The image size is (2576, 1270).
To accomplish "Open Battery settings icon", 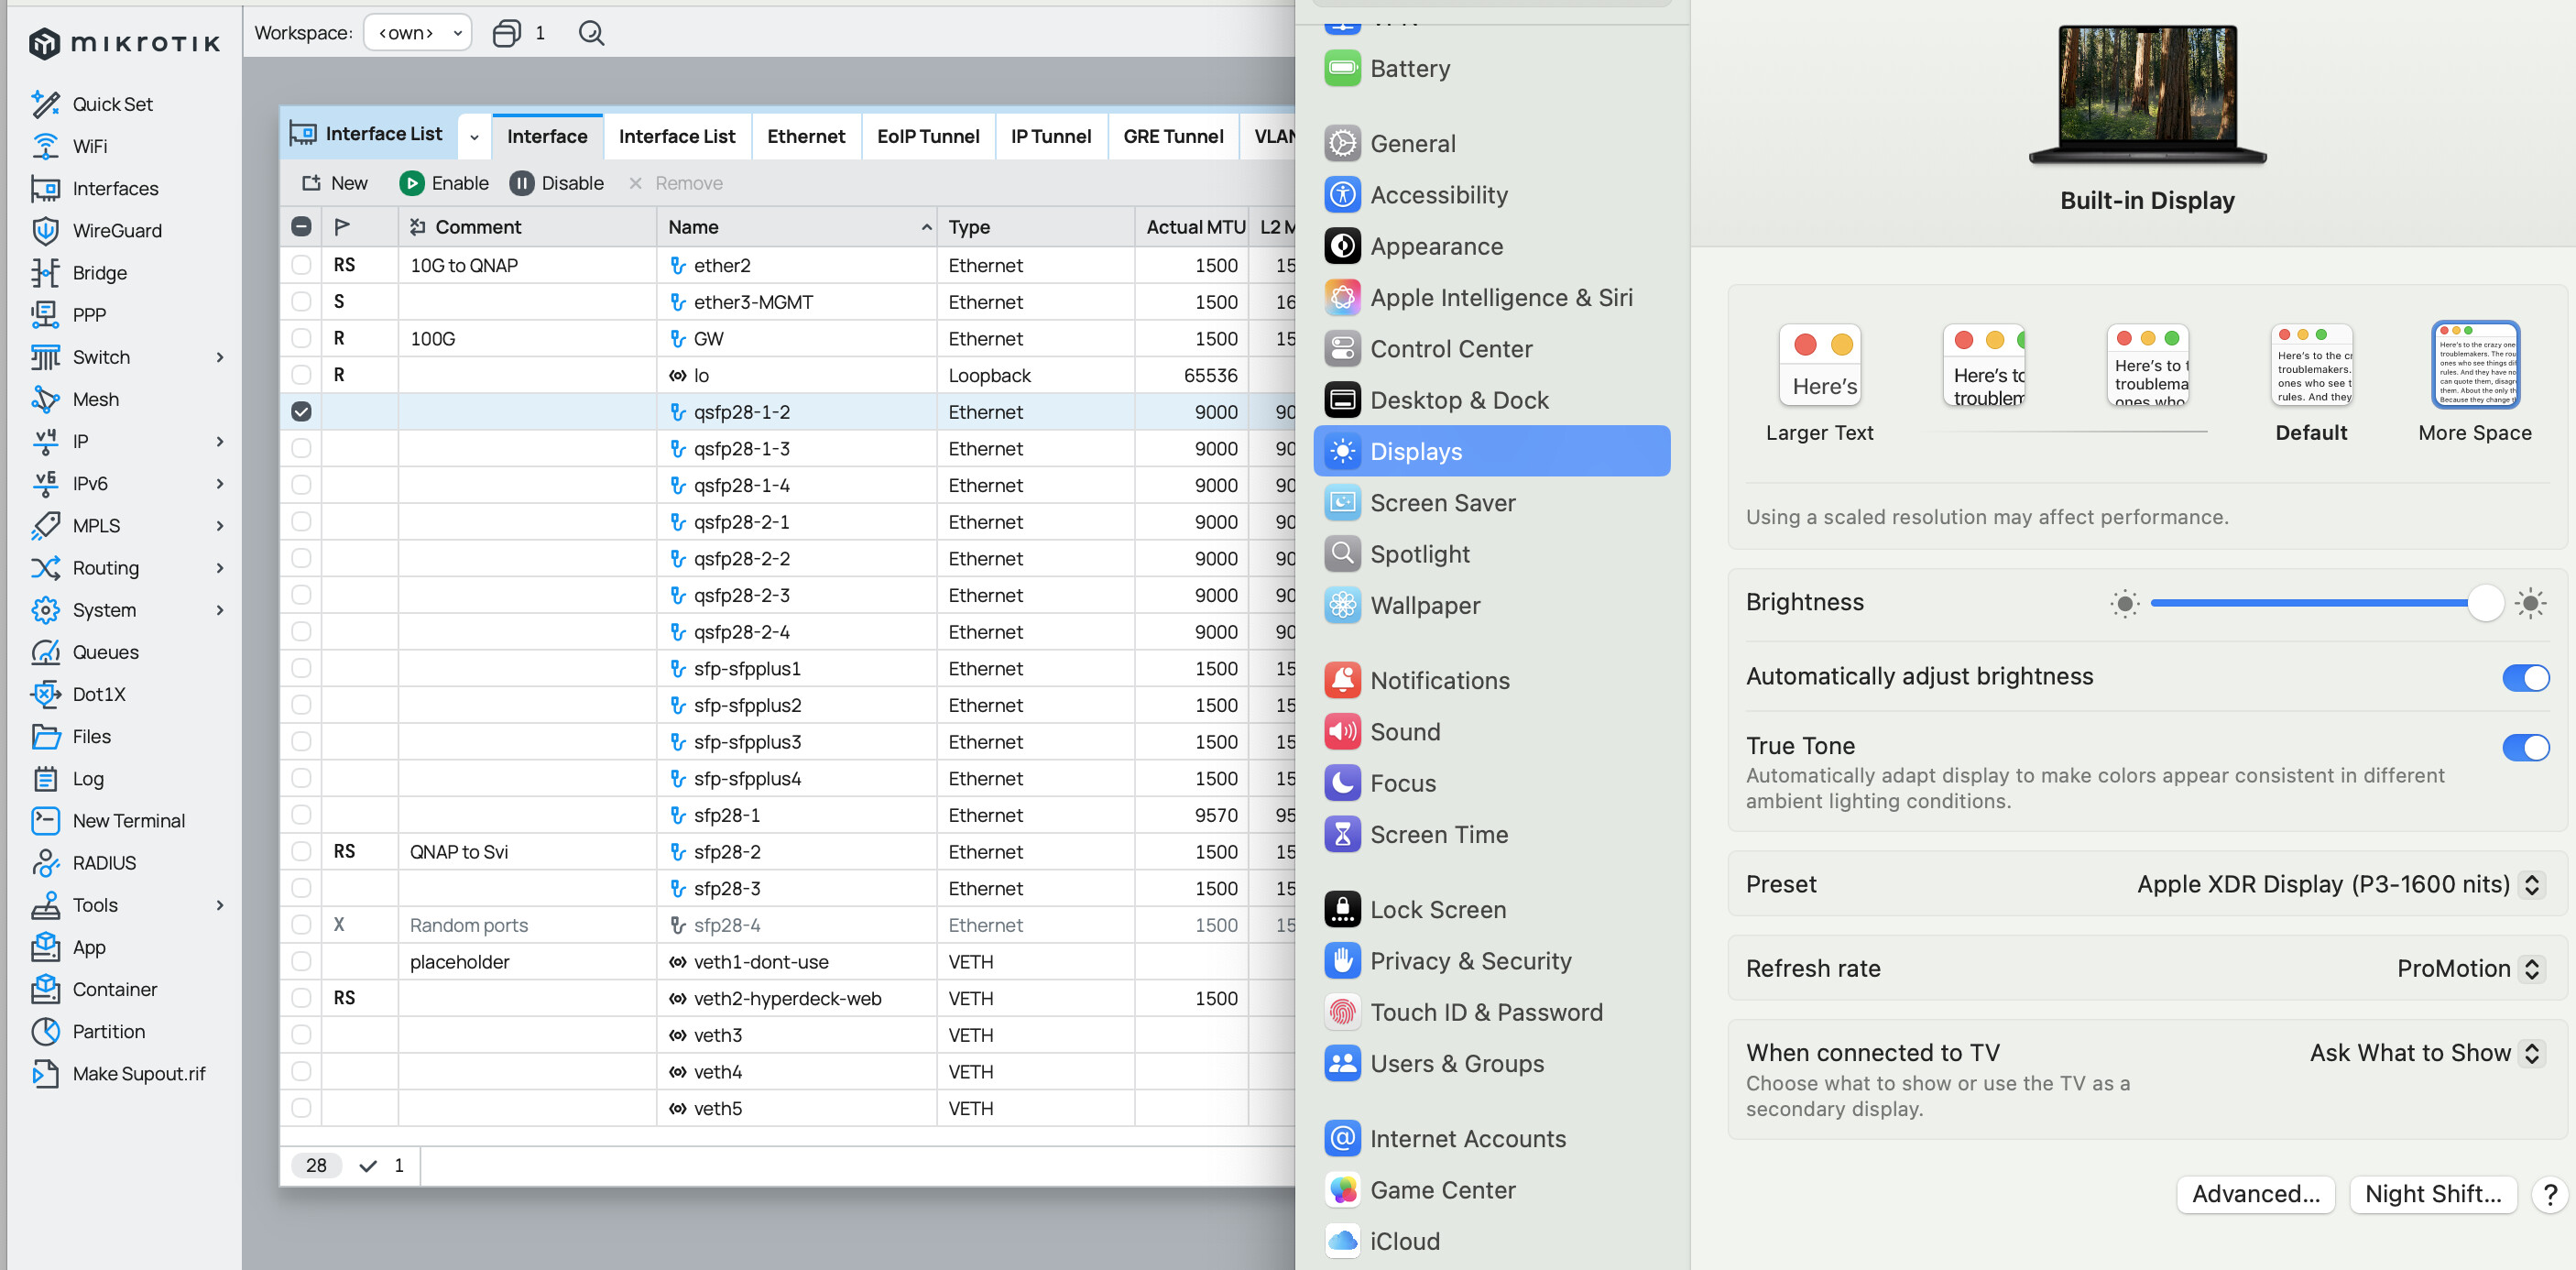I will click(1342, 68).
